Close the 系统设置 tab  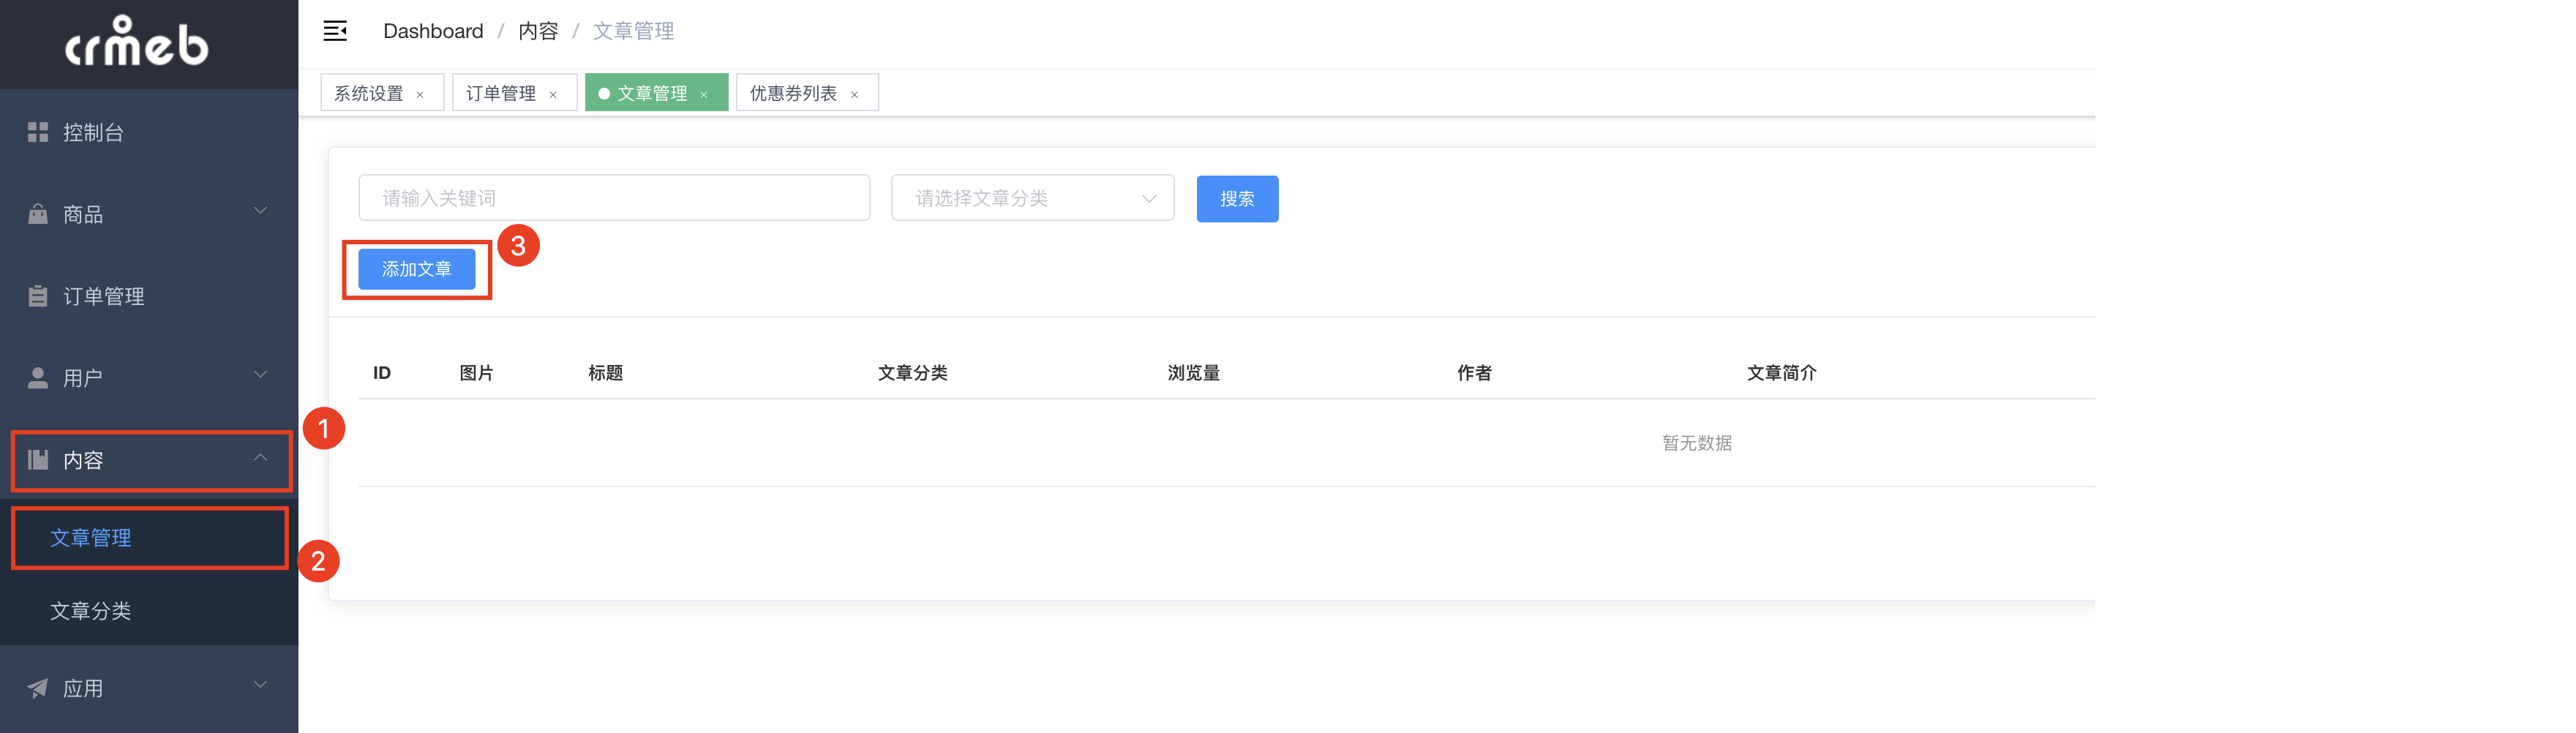(x=420, y=94)
